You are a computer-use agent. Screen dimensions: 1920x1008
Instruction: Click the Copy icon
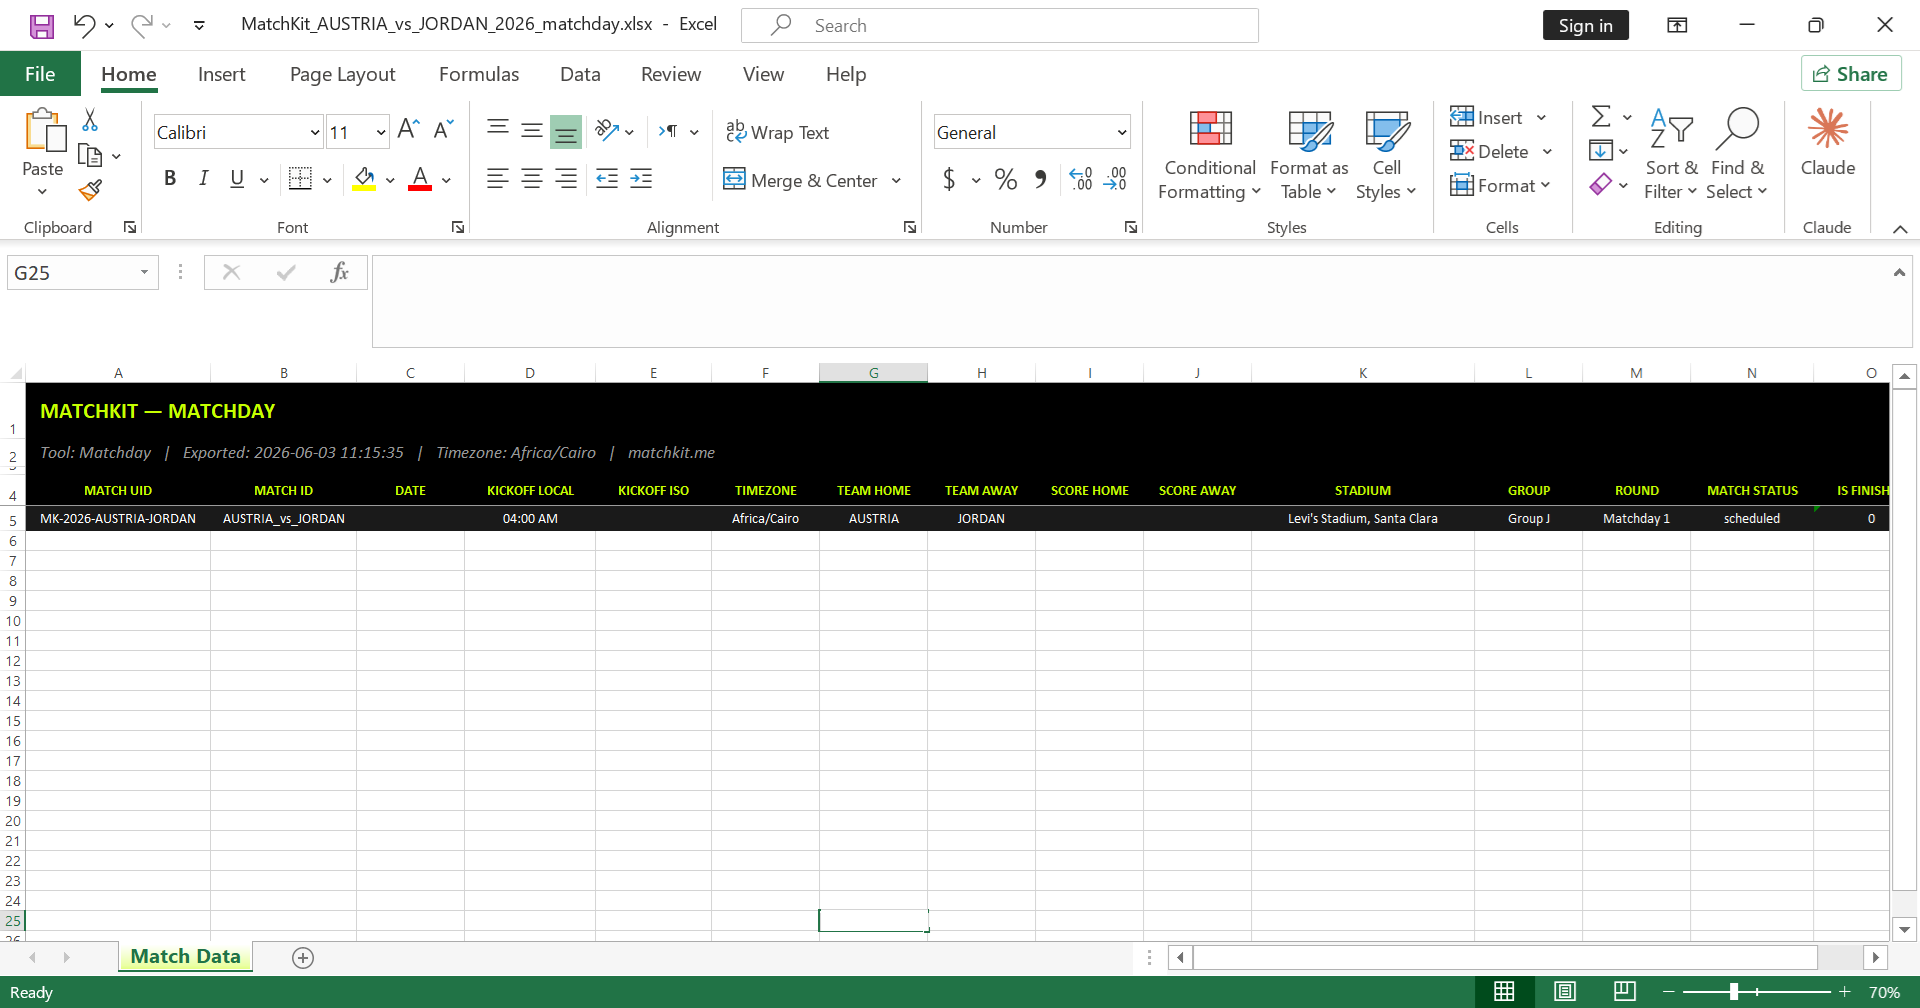[x=90, y=156]
